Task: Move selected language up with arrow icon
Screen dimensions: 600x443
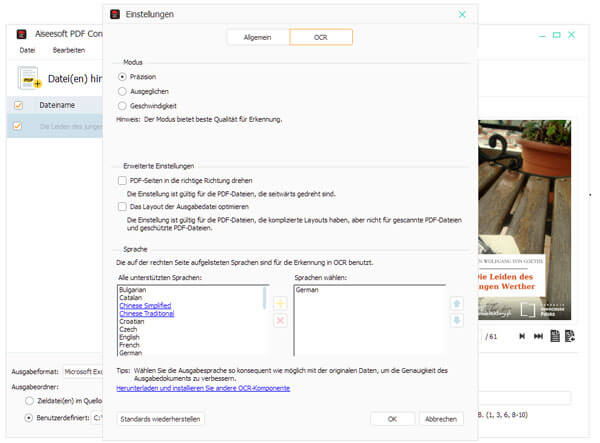Action: (457, 303)
